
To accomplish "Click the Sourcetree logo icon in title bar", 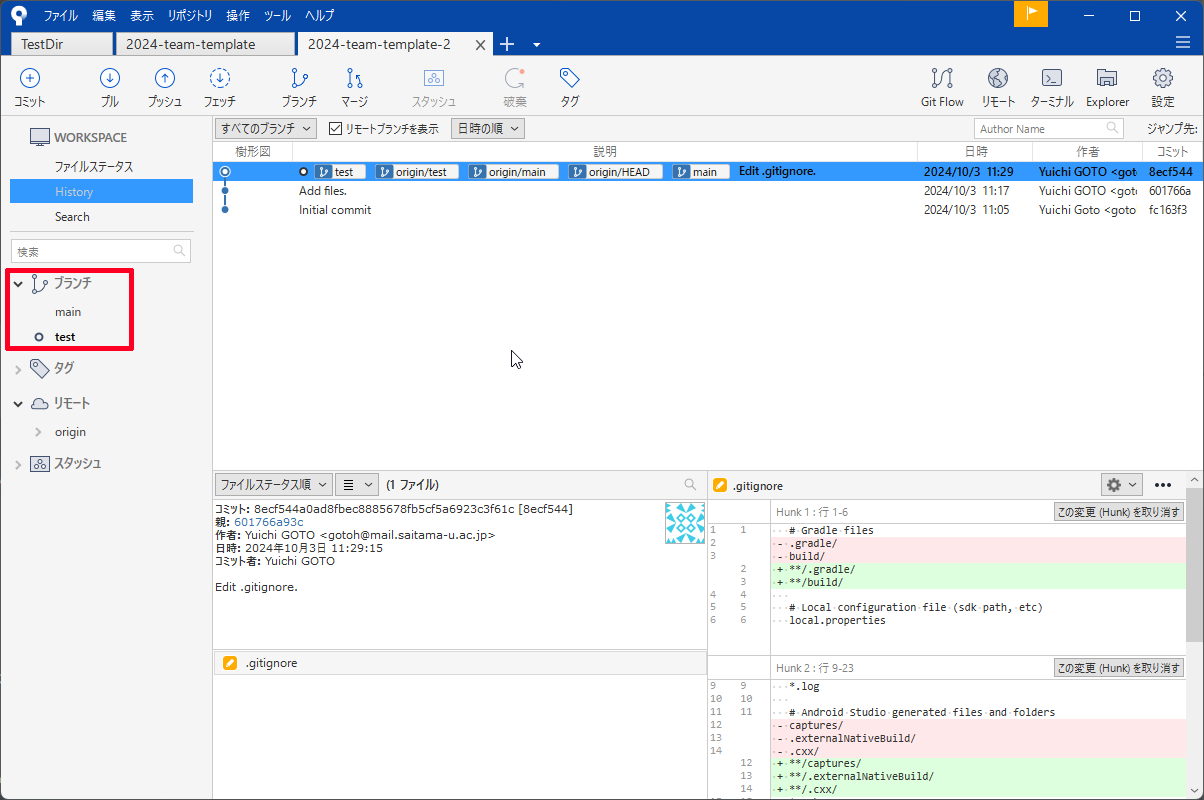I will pos(18,15).
